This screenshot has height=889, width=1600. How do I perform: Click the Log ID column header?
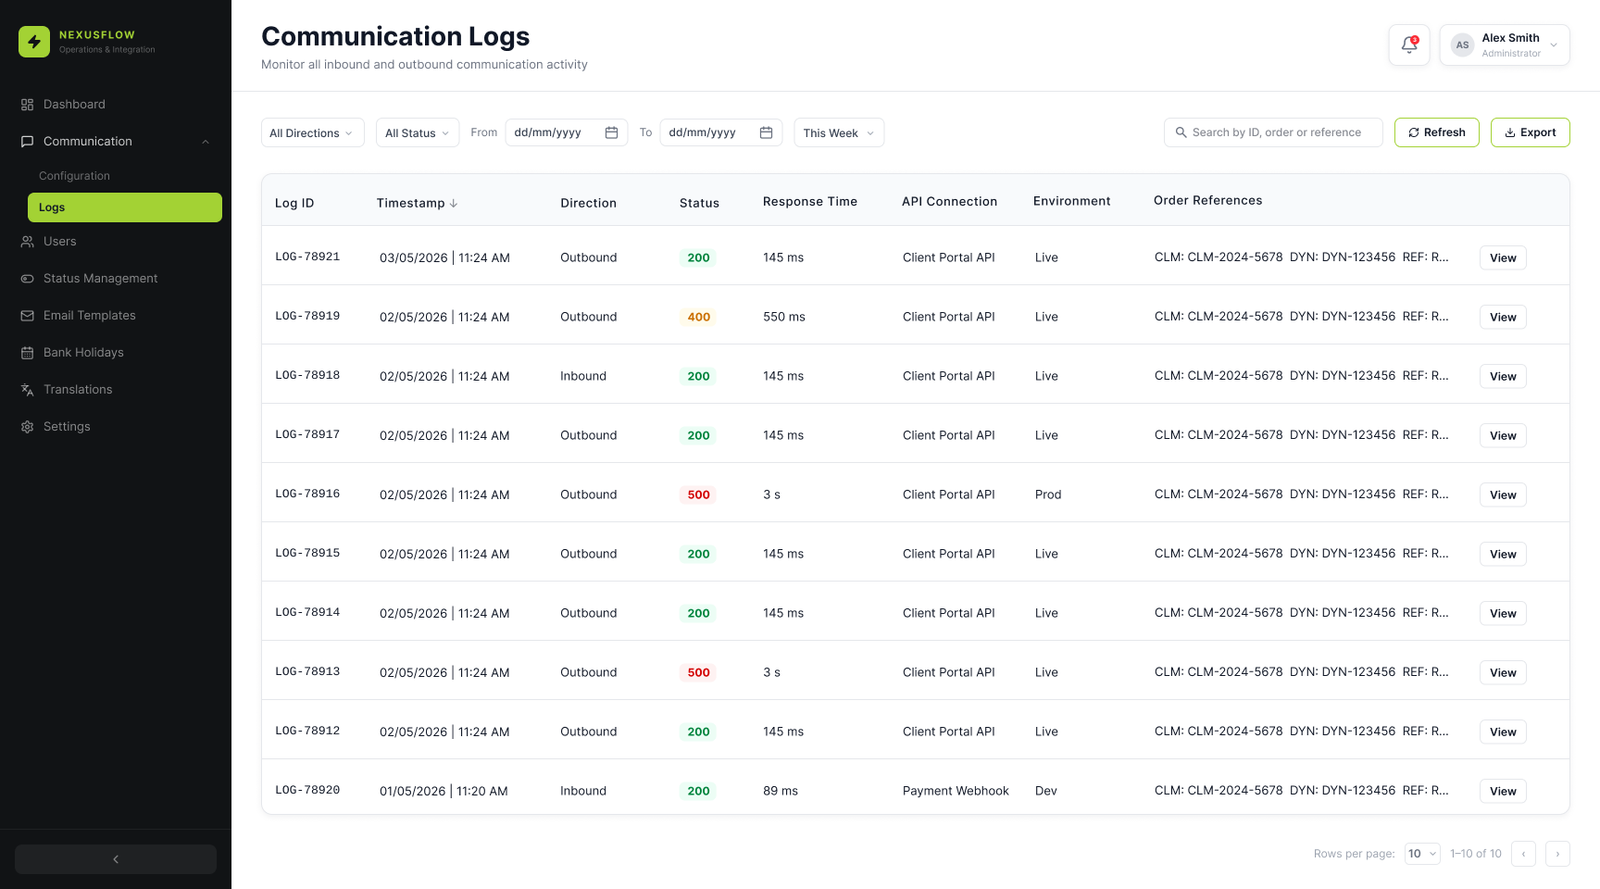(x=295, y=203)
